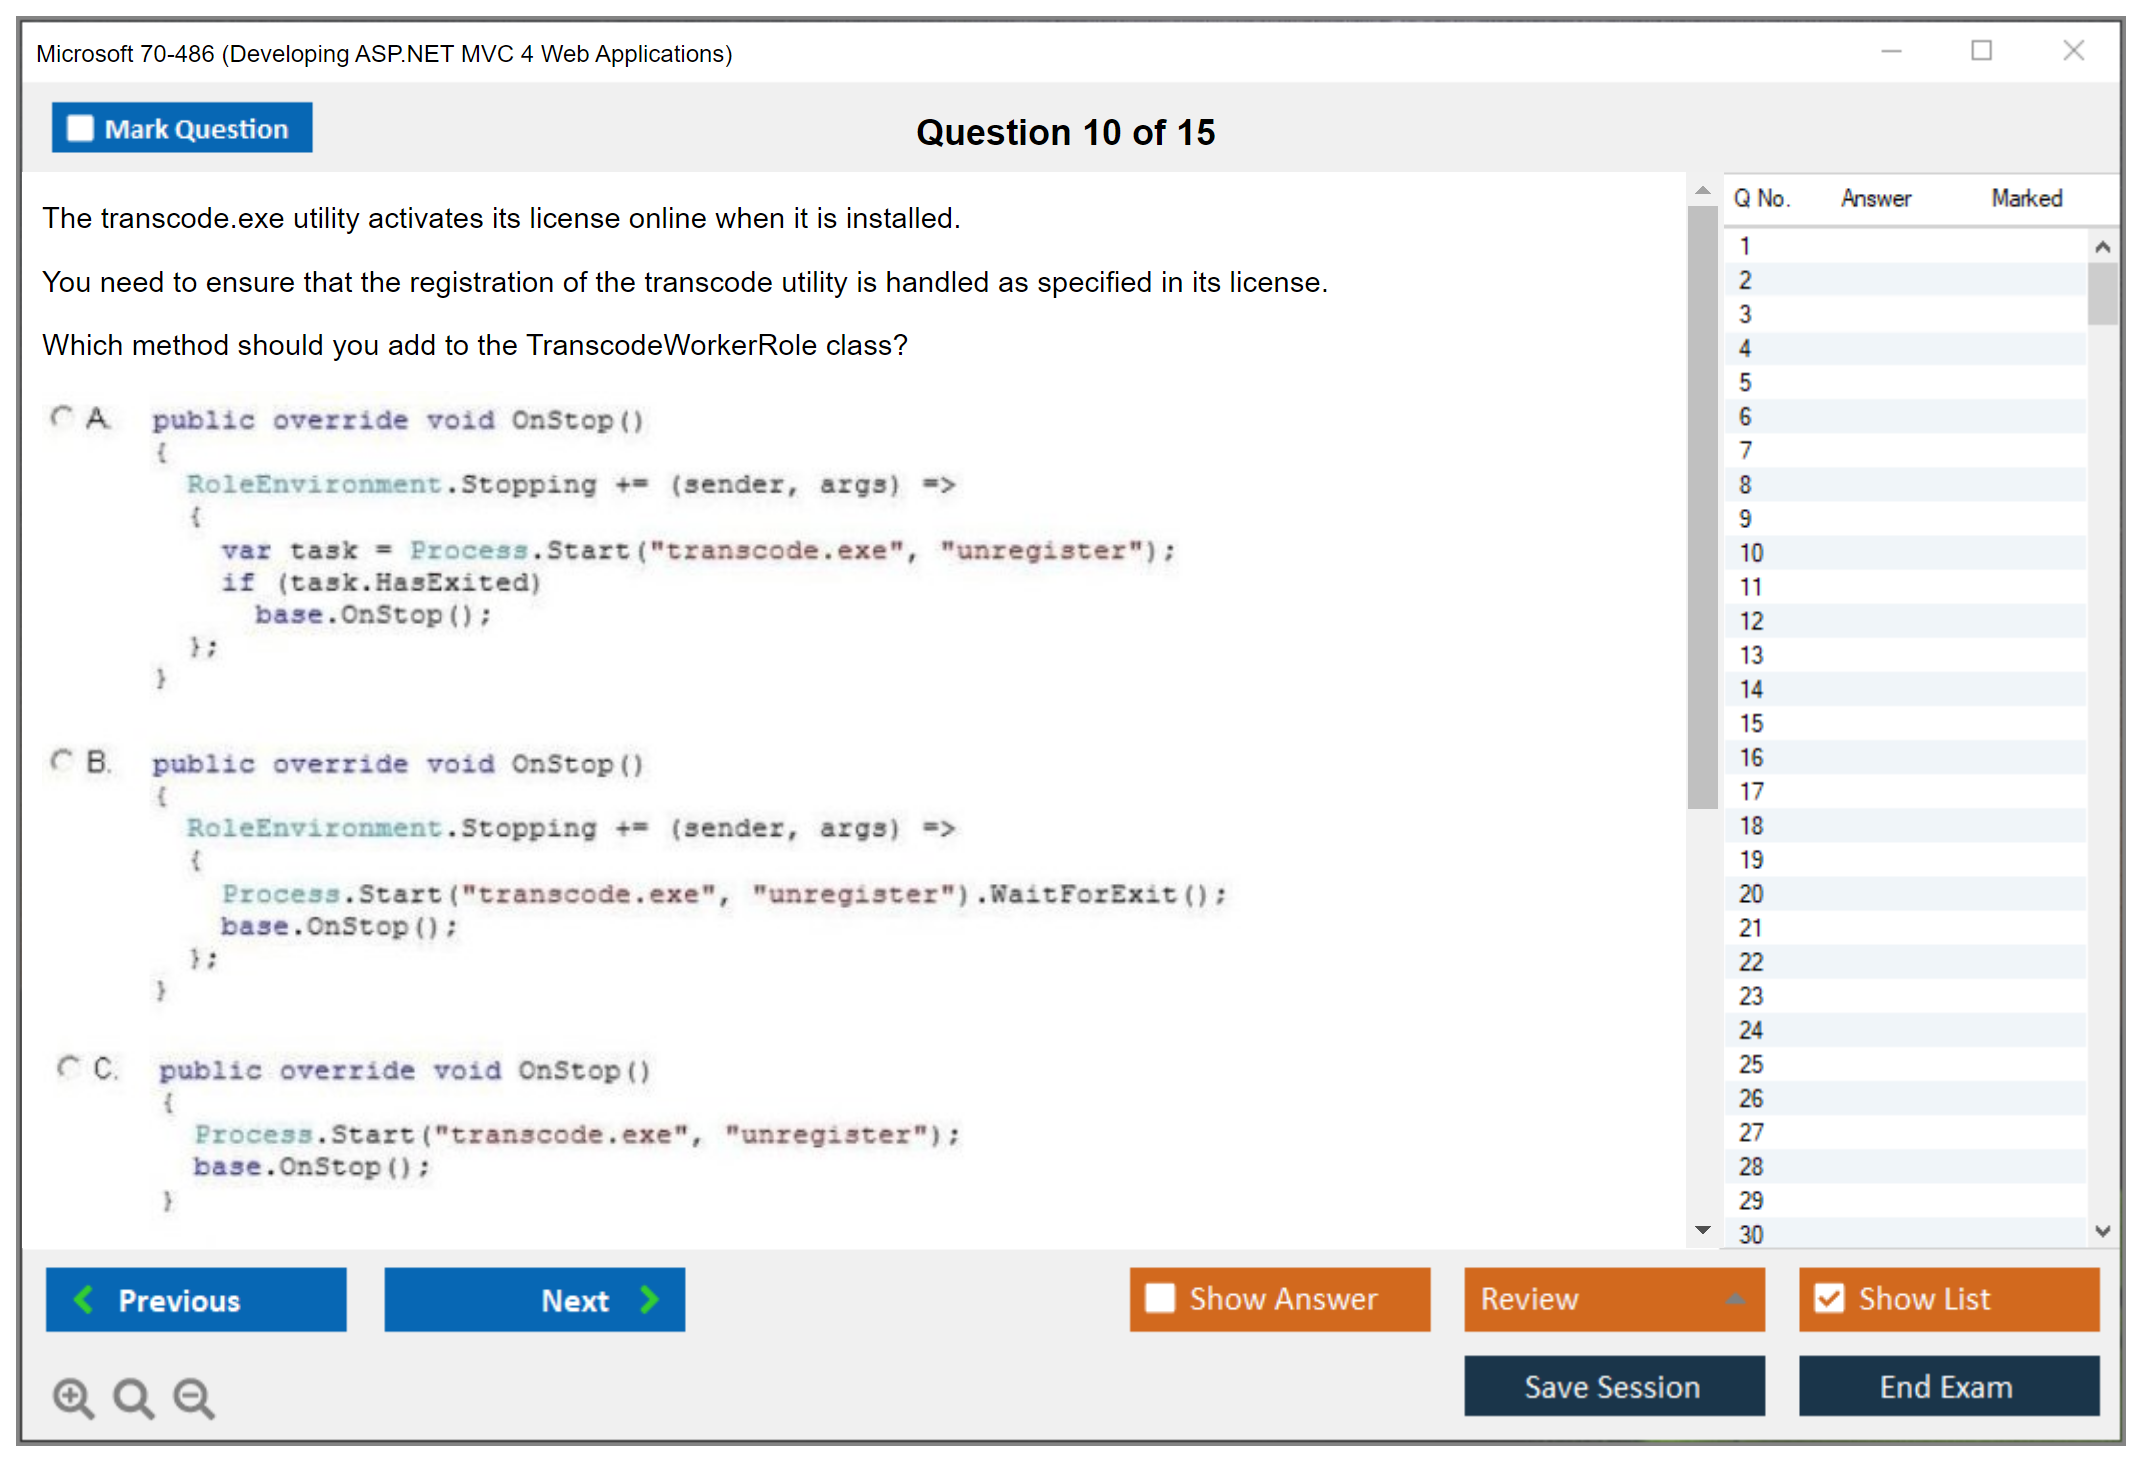Screen dimensions: 2150x1470
Task: Toggle the Mark Question checkbox
Action: (x=80, y=128)
